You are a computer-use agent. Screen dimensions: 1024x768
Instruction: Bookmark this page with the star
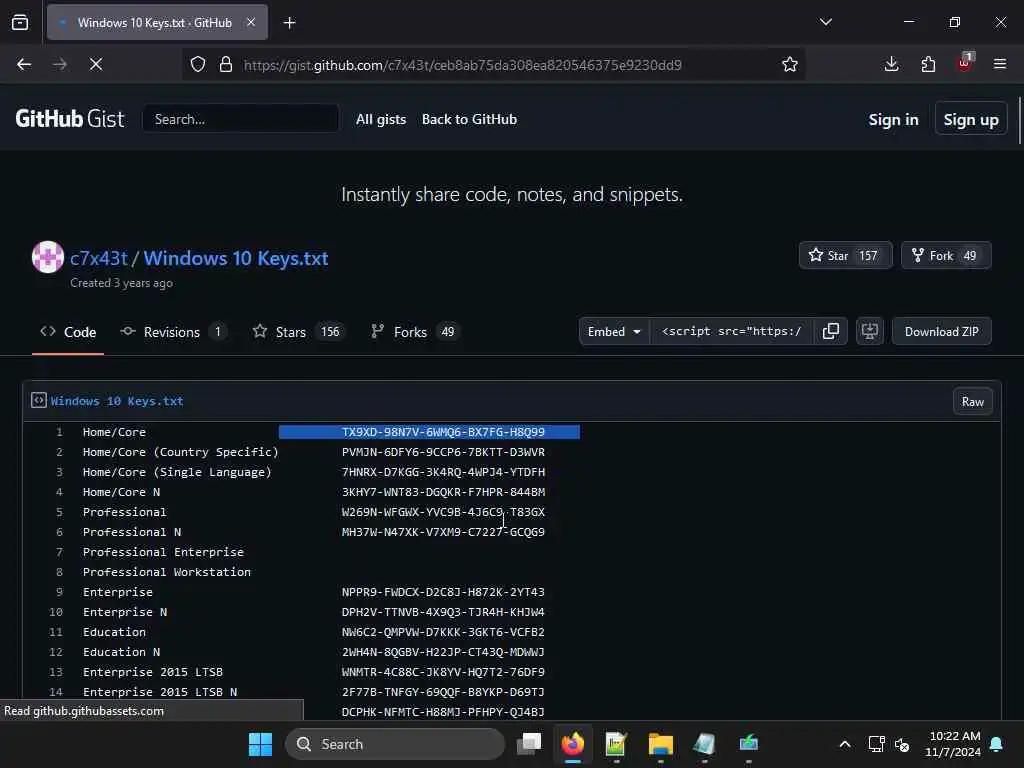point(790,64)
